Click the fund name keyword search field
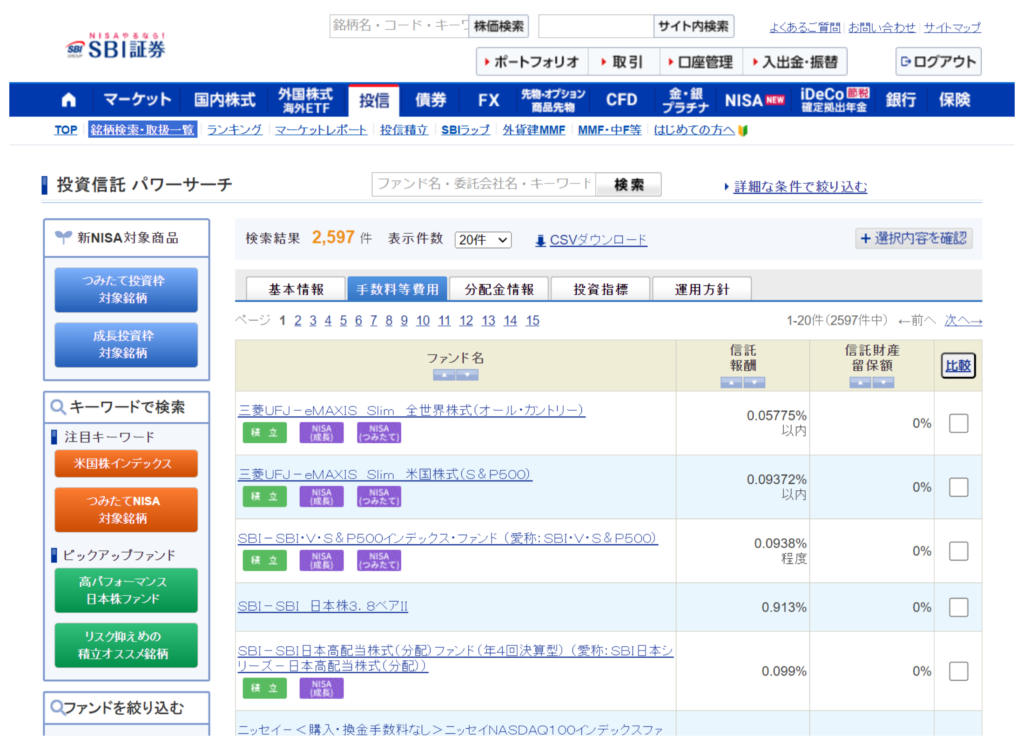 [484, 184]
